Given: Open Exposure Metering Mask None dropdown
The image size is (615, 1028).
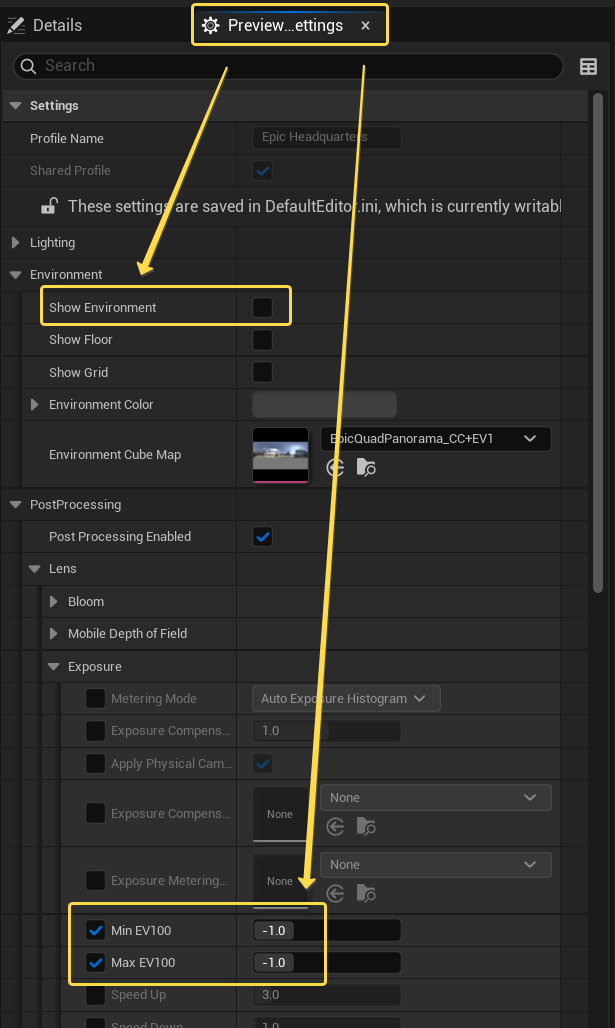Looking at the screenshot, I should (x=435, y=865).
